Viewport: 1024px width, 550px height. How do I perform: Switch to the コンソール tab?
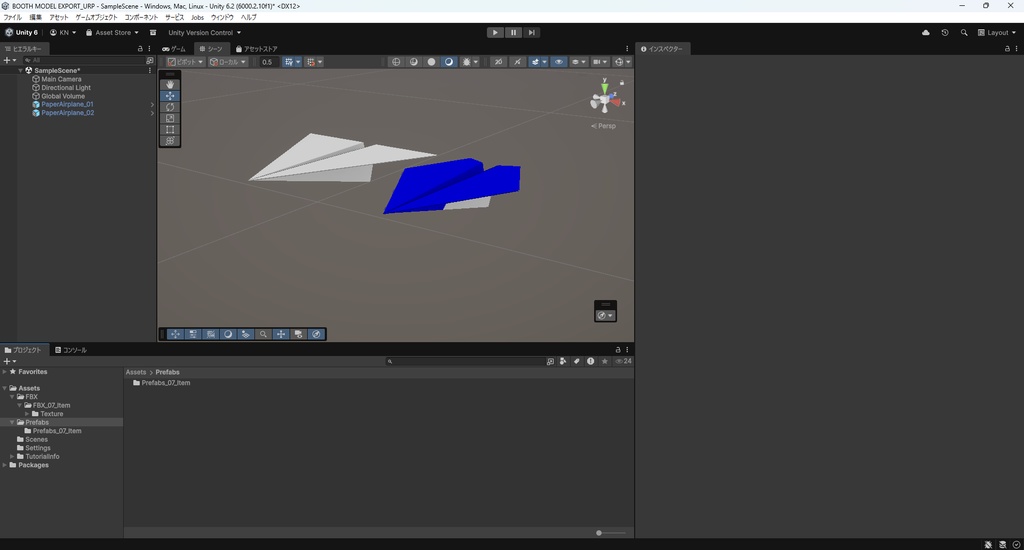pyautogui.click(x=71, y=350)
